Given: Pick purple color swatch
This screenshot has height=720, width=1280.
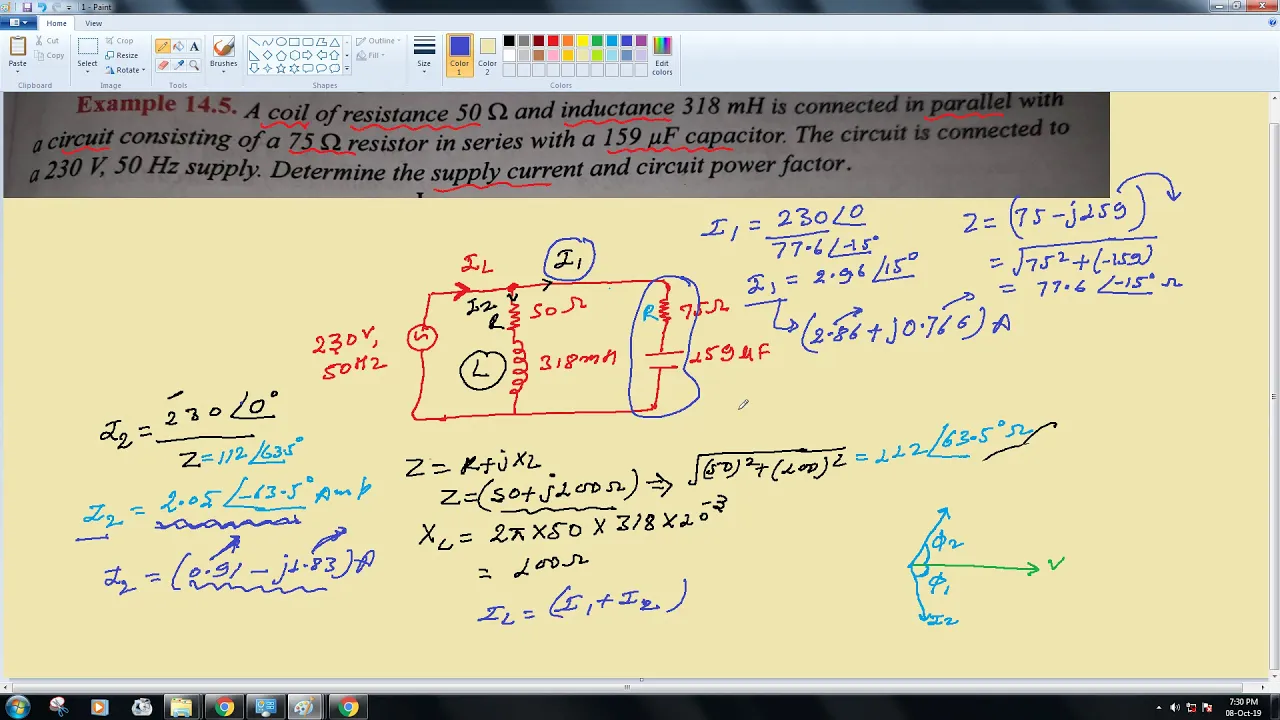Looking at the screenshot, I should (x=640, y=41).
